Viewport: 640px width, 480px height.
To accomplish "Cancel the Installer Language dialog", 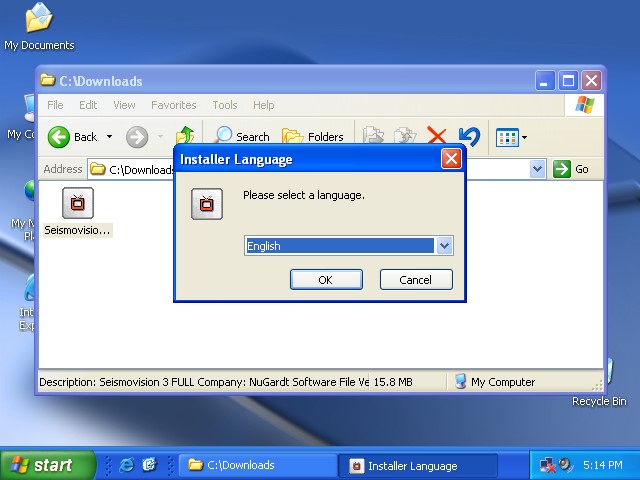I will (416, 280).
